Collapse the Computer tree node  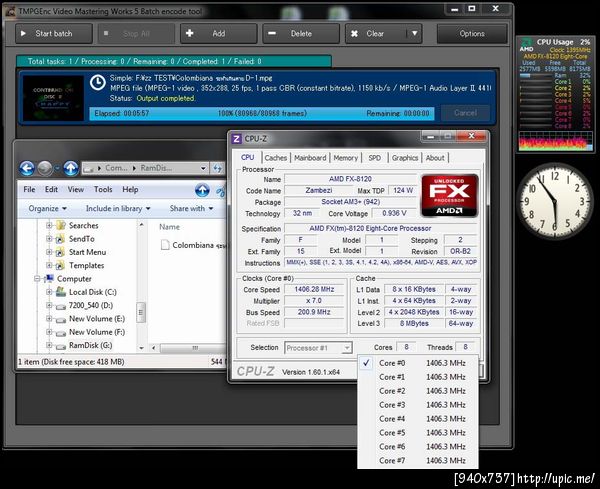tap(37, 279)
